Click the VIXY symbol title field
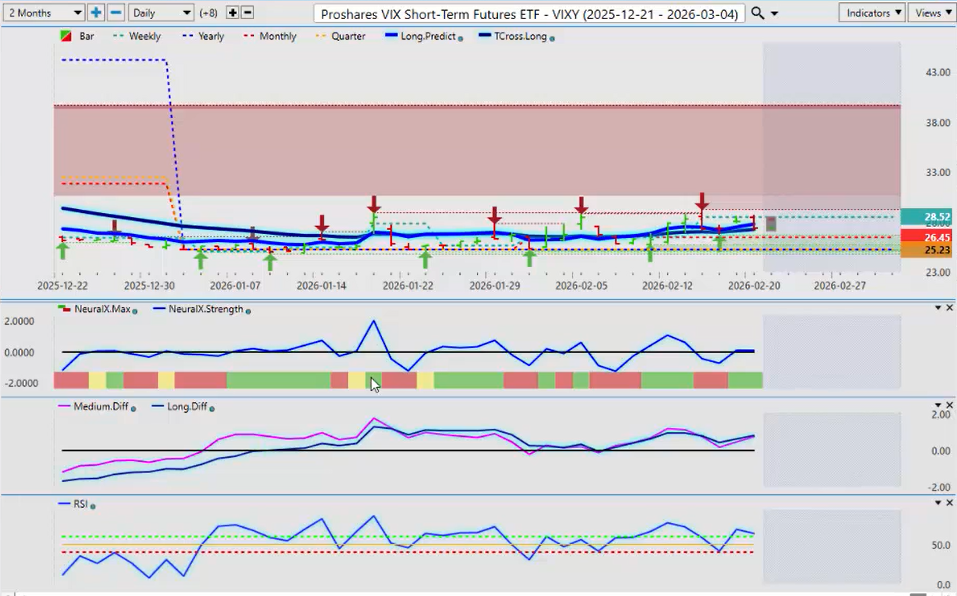Image resolution: width=957 pixels, height=596 pixels. click(x=529, y=13)
